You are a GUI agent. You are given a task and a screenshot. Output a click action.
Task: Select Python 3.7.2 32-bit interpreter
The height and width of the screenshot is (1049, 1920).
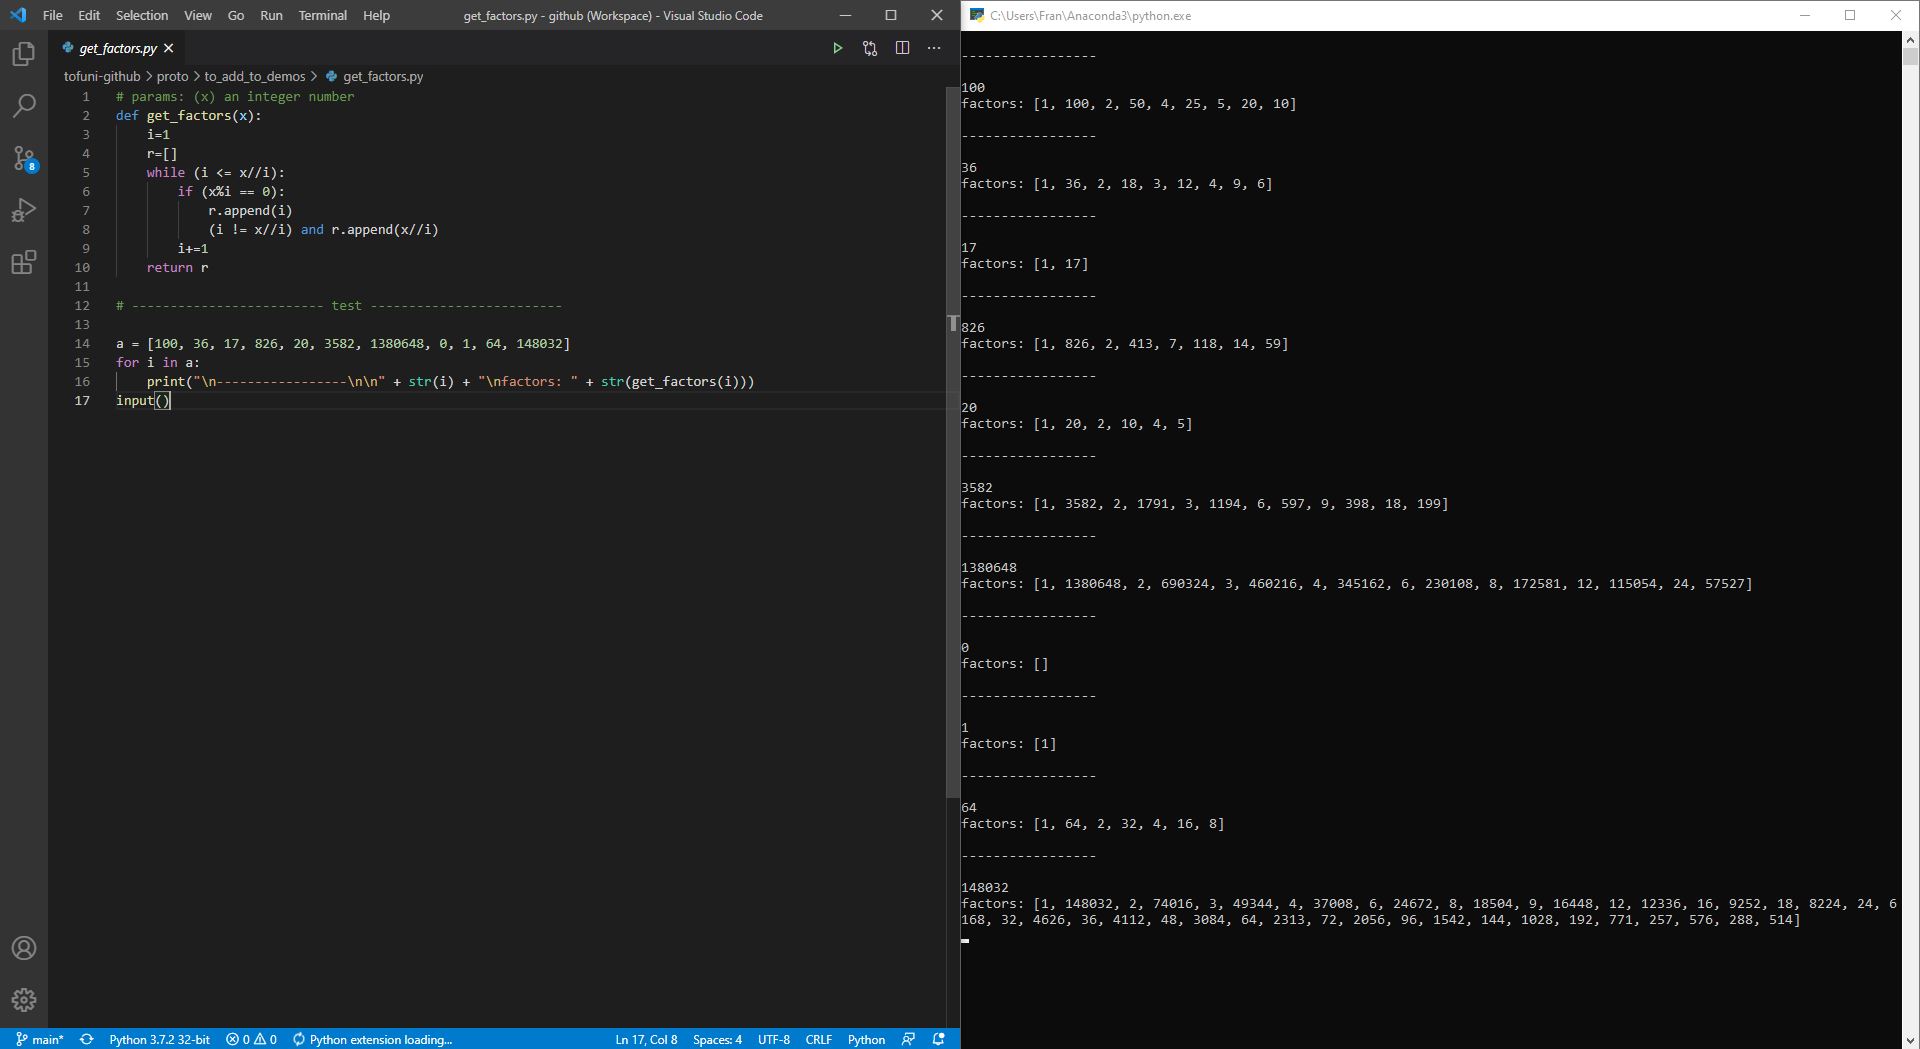click(x=159, y=1039)
